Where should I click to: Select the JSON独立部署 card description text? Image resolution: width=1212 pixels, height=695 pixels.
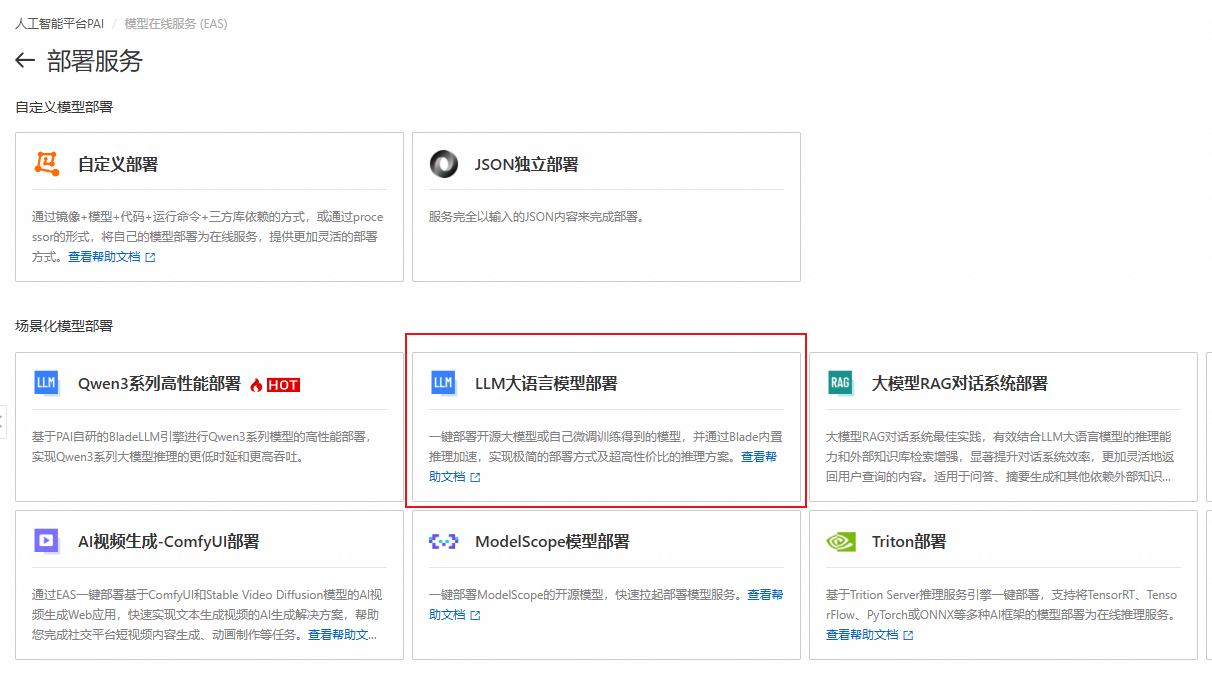pos(535,217)
